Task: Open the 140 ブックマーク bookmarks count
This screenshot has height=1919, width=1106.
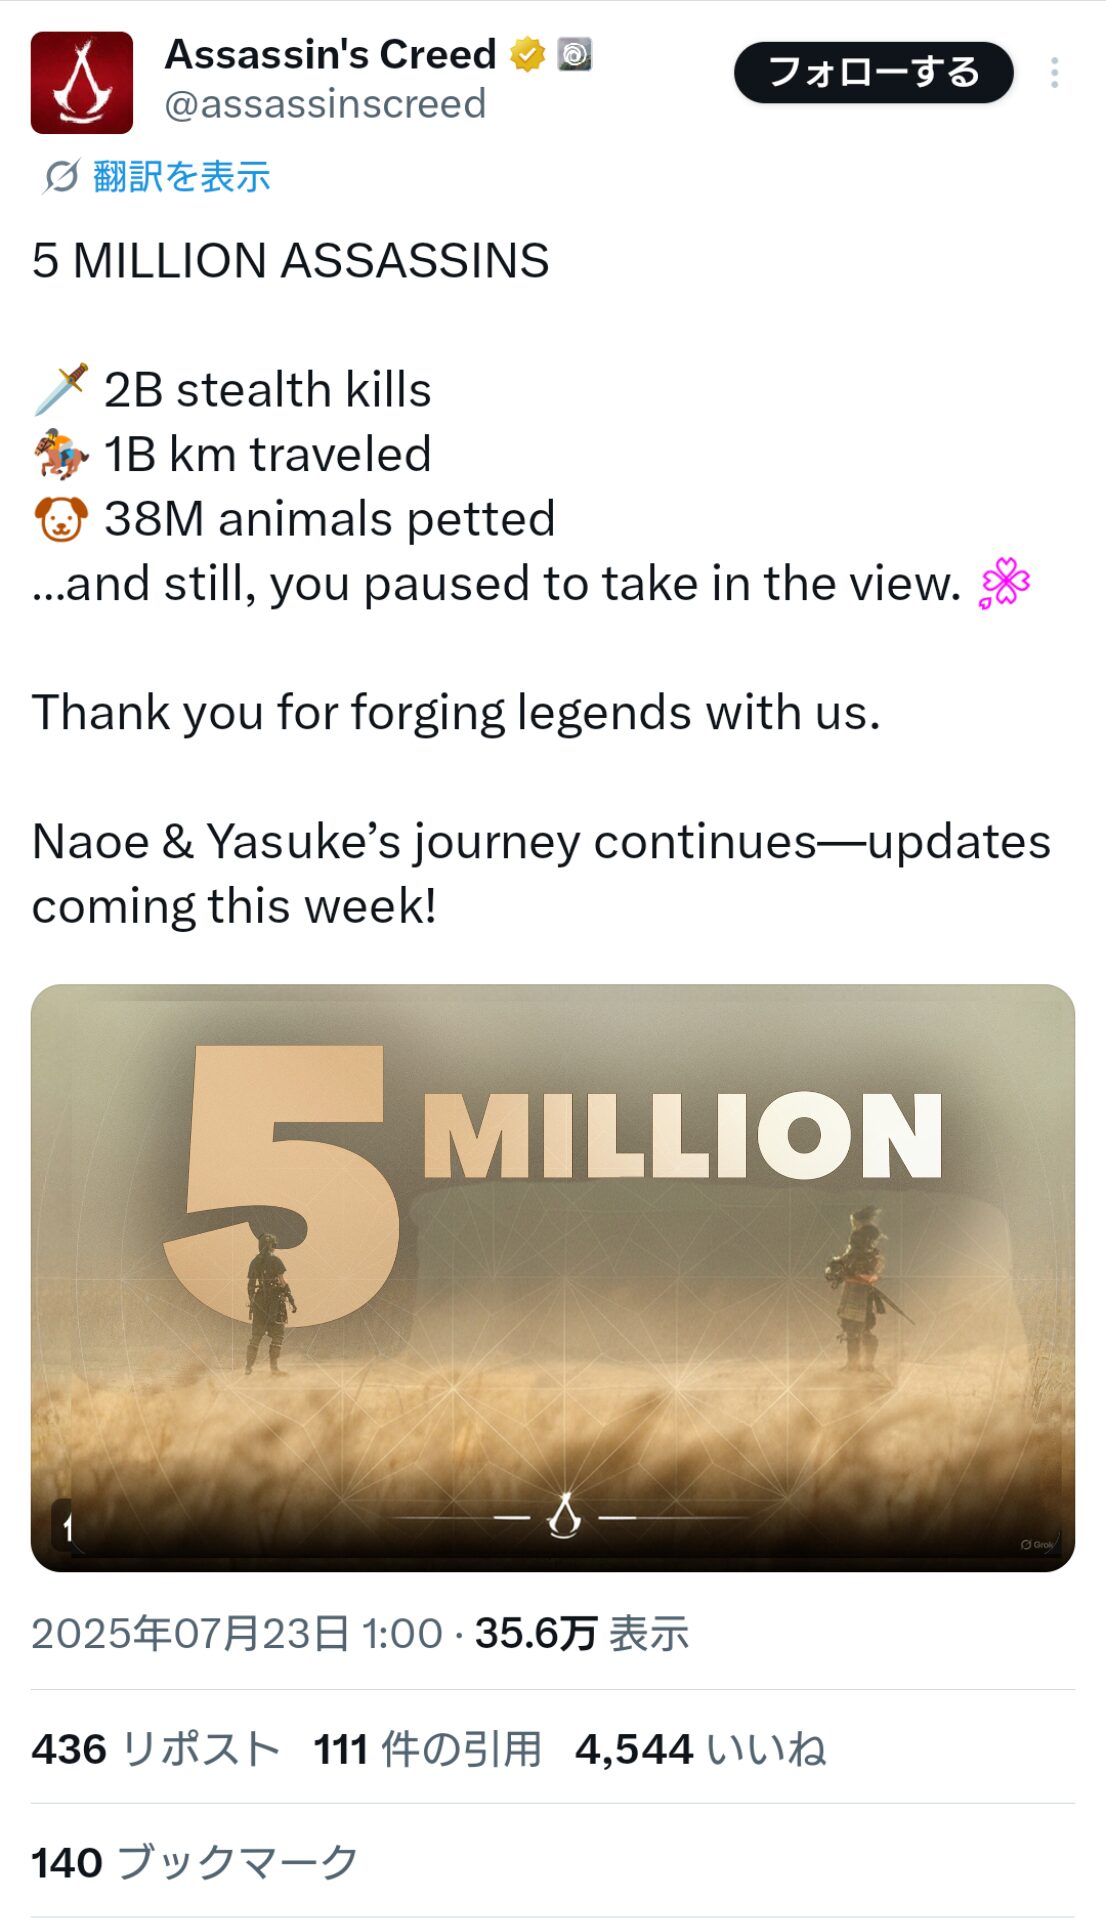Action: tap(195, 1862)
